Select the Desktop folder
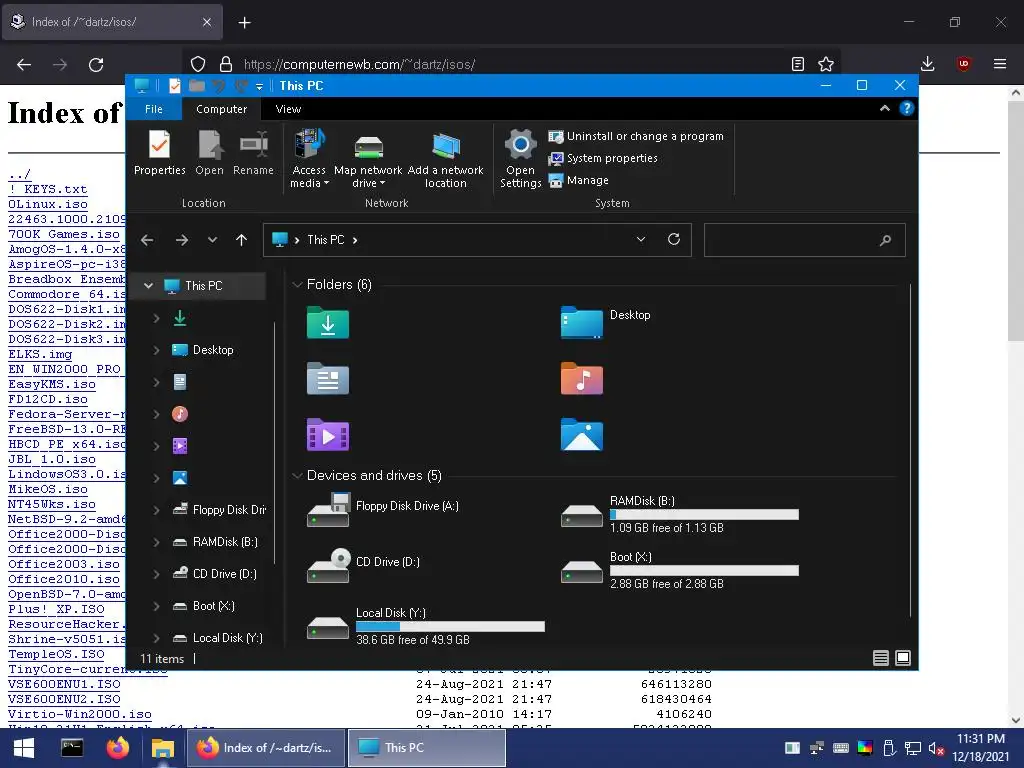The image size is (1024, 768). pyautogui.click(x=605, y=322)
